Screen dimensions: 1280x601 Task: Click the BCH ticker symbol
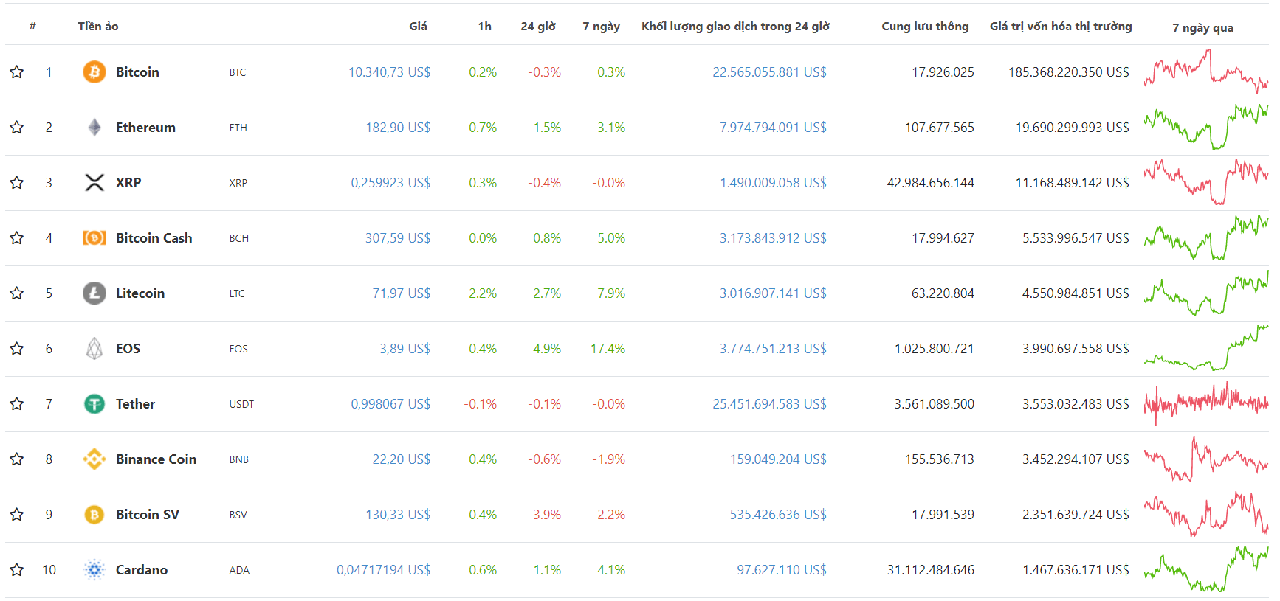238,238
